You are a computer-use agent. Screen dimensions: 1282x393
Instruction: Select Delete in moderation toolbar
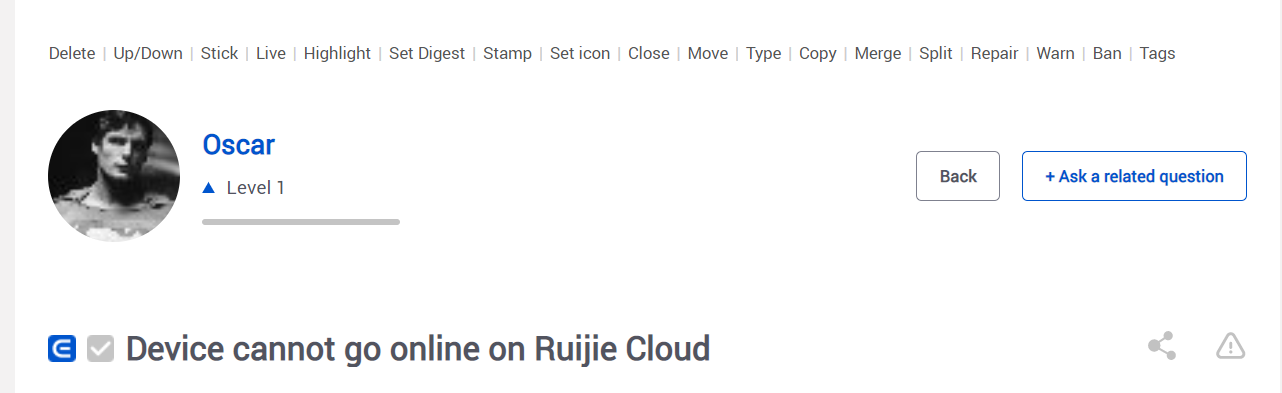coord(72,53)
